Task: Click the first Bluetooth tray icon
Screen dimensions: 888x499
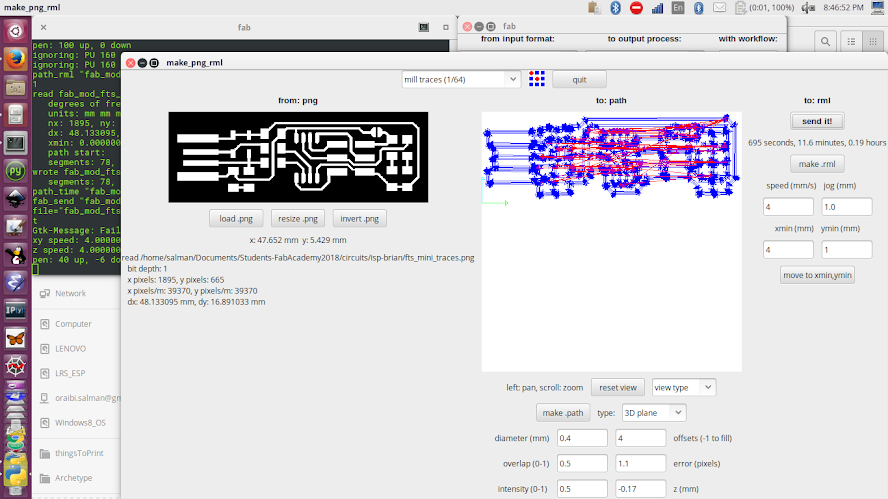Action: point(615,7)
